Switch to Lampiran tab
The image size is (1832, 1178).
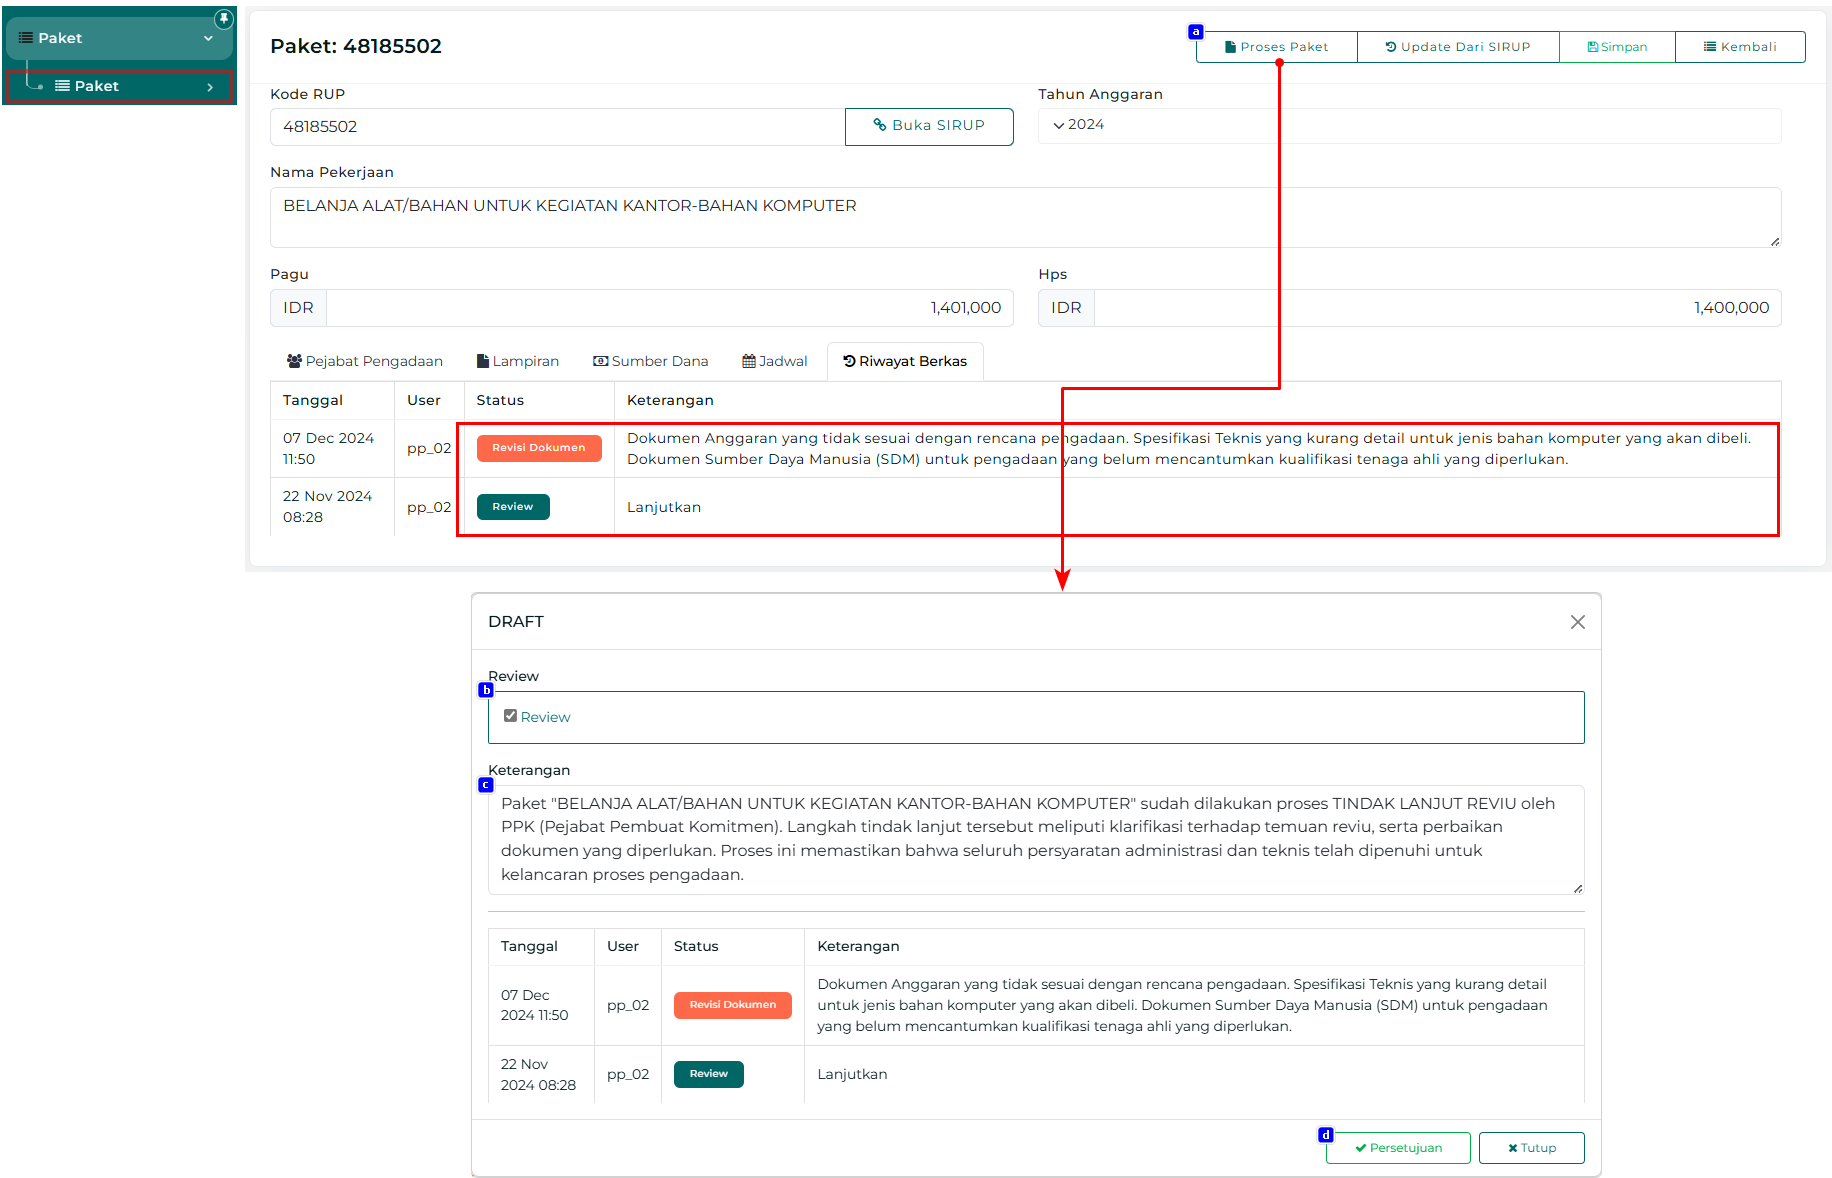[x=518, y=361]
